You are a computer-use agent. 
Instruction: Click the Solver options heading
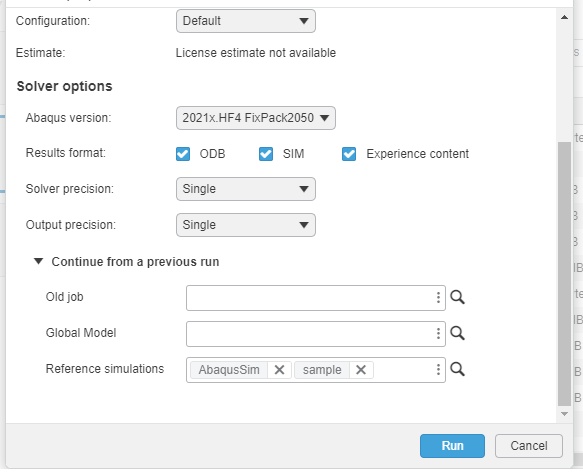pos(64,87)
